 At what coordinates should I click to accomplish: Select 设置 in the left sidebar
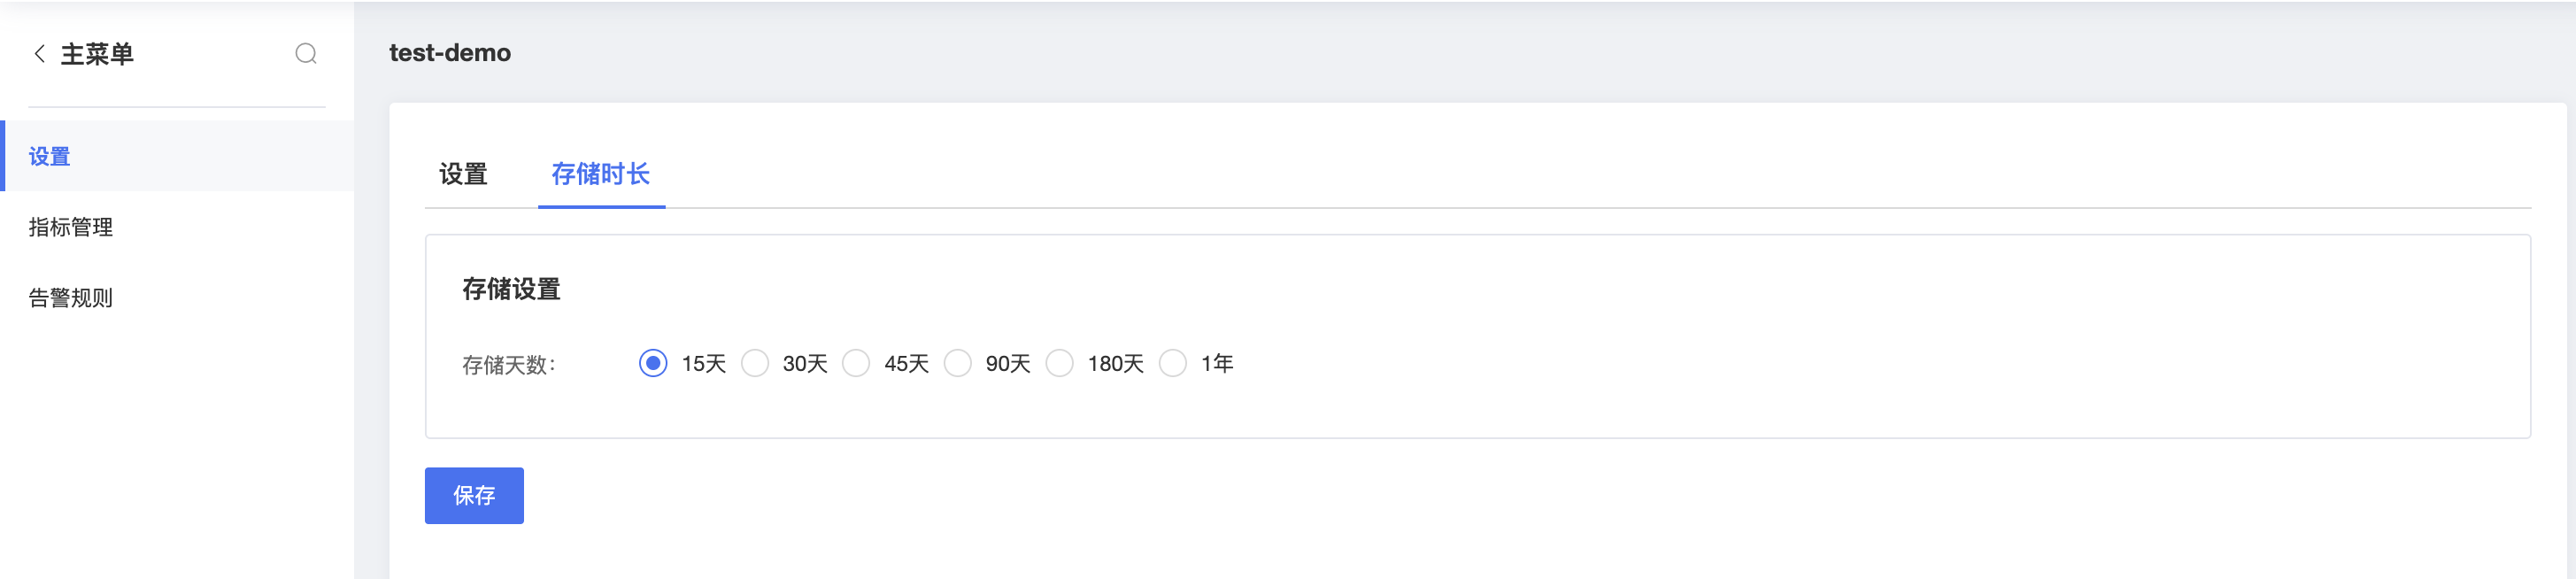point(177,156)
